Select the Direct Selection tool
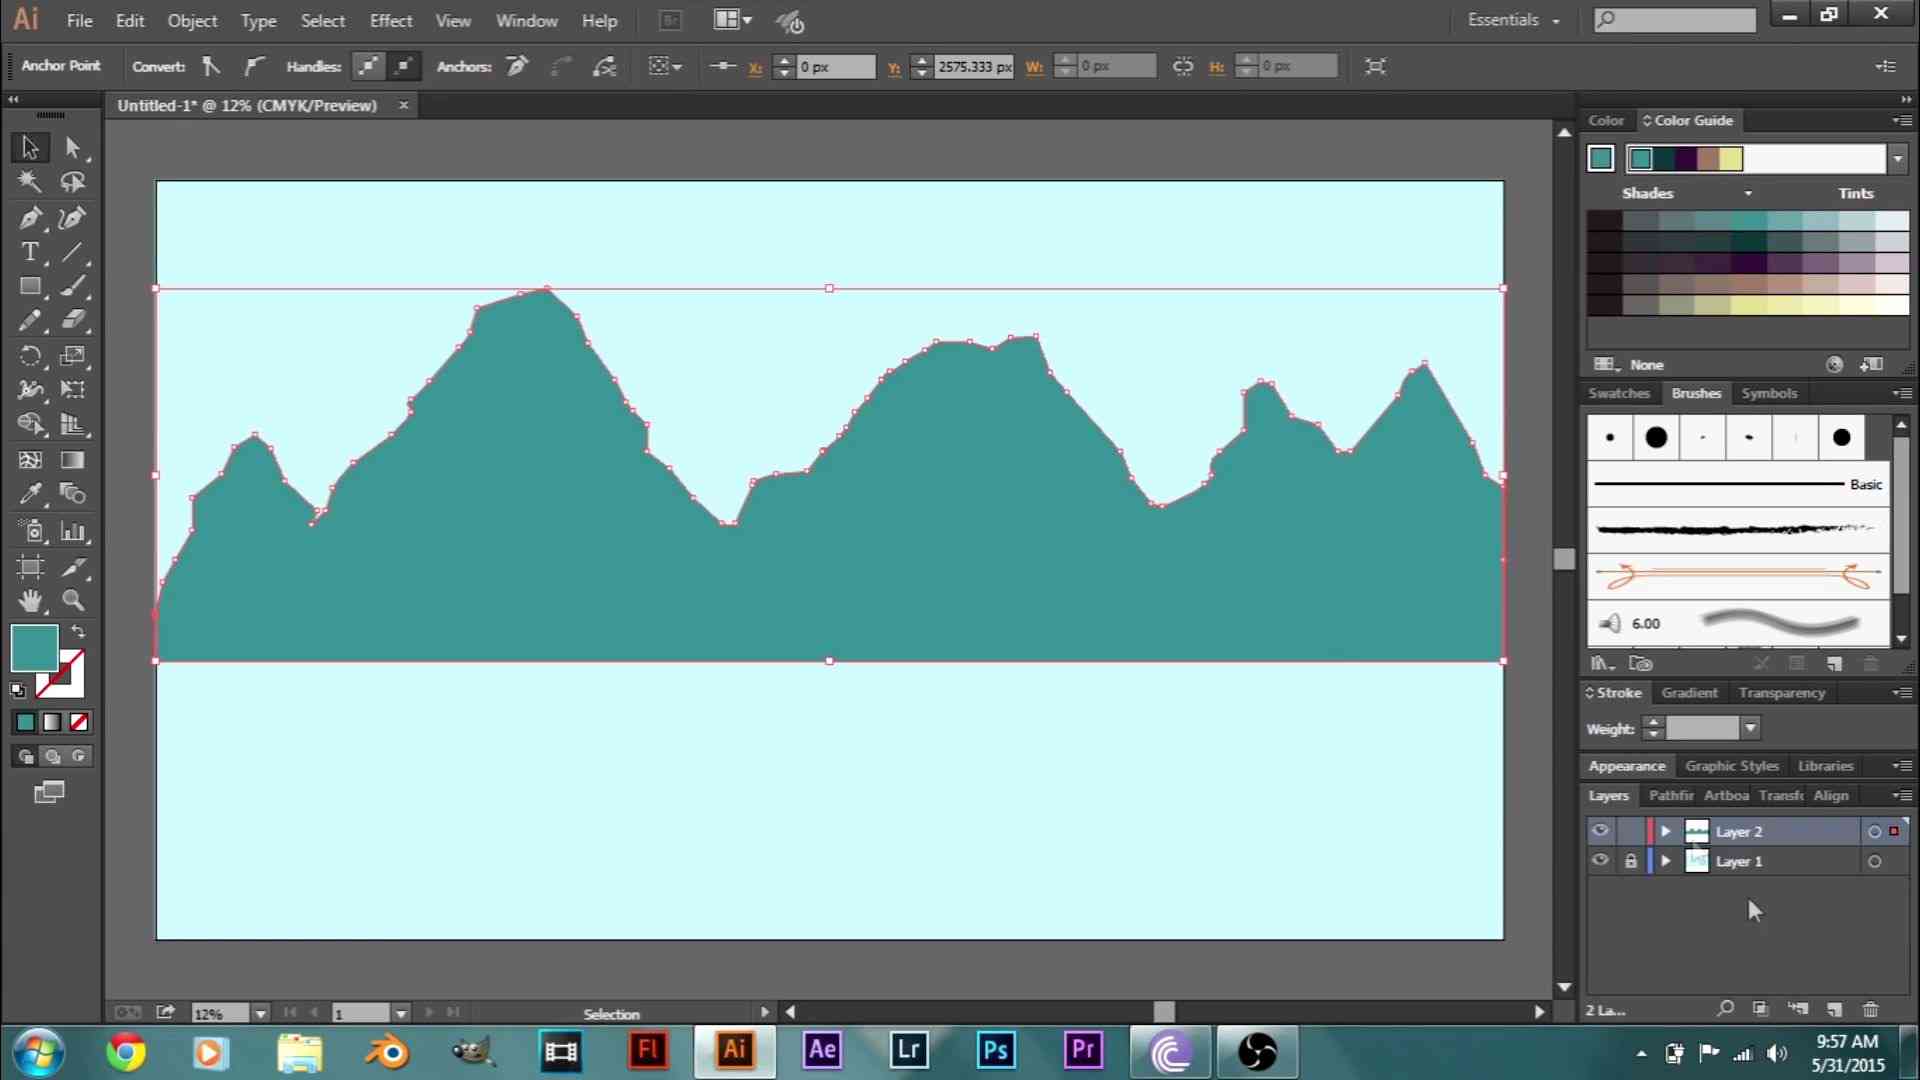This screenshot has height=1080, width=1920. click(73, 145)
